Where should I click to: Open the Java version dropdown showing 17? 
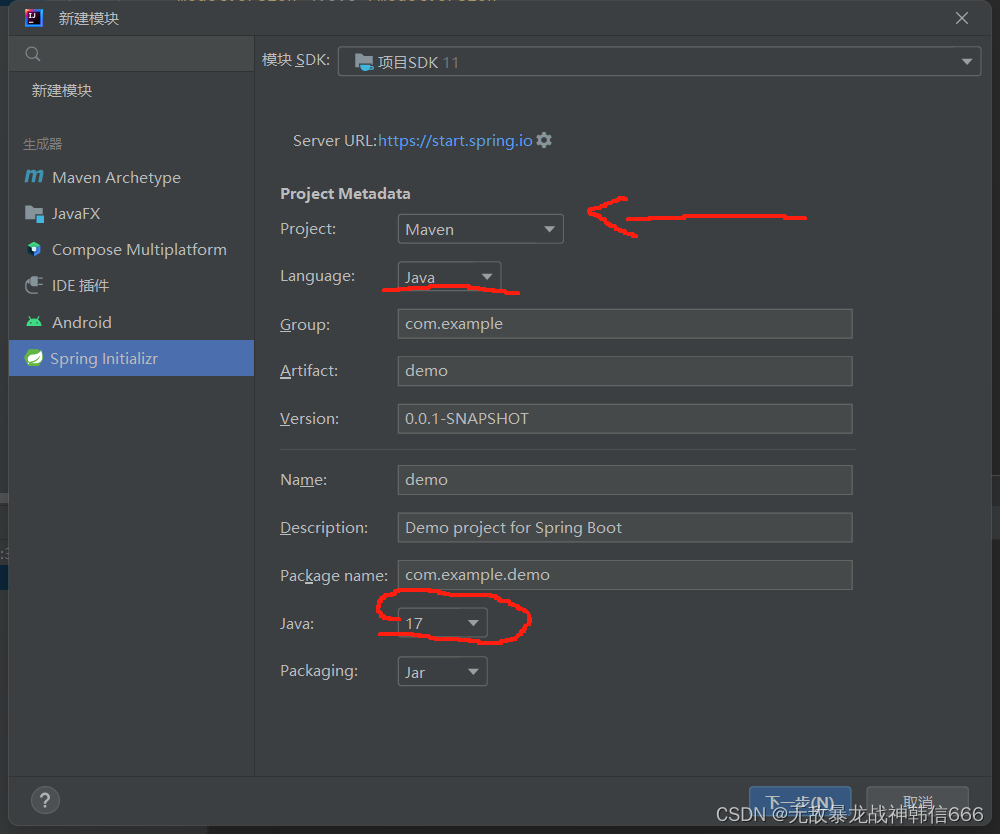[442, 623]
